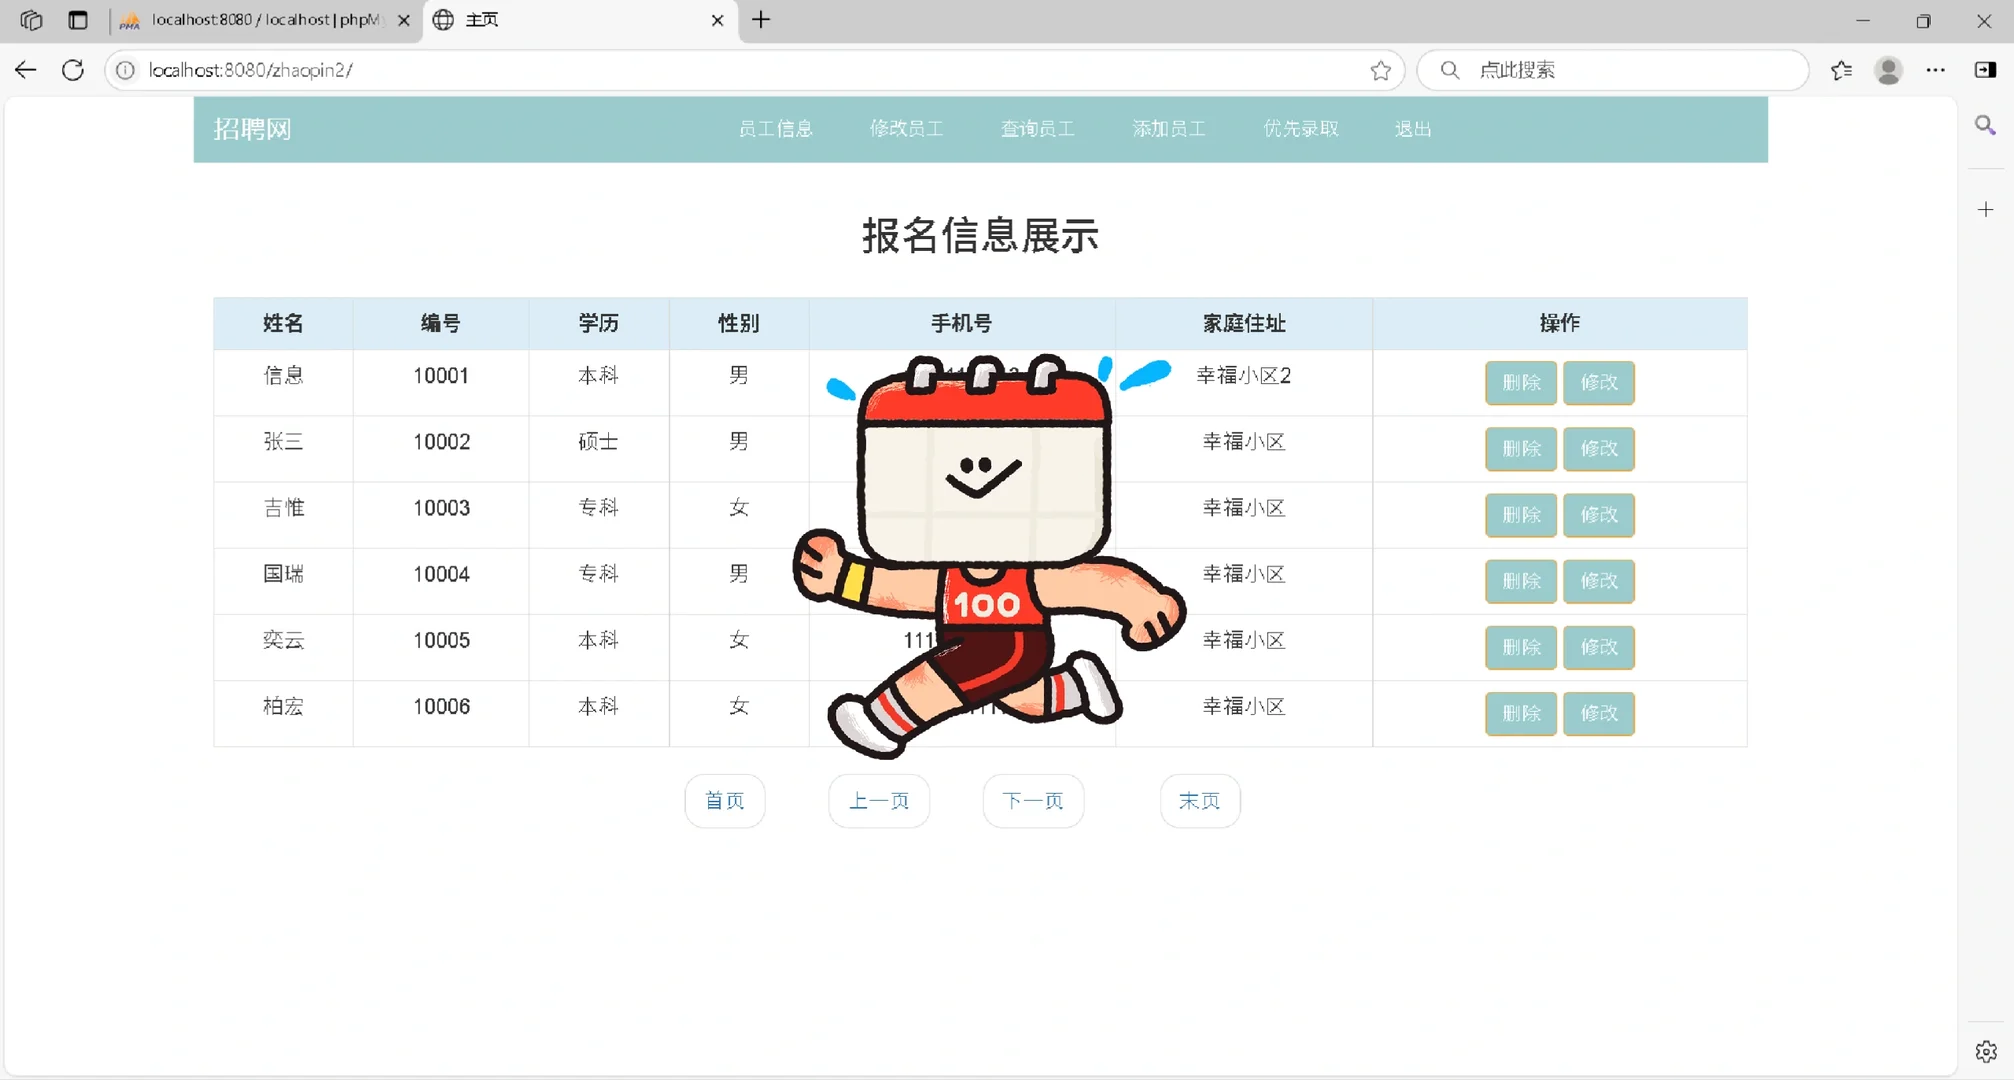
Task: Refresh the current page
Action: point(72,70)
